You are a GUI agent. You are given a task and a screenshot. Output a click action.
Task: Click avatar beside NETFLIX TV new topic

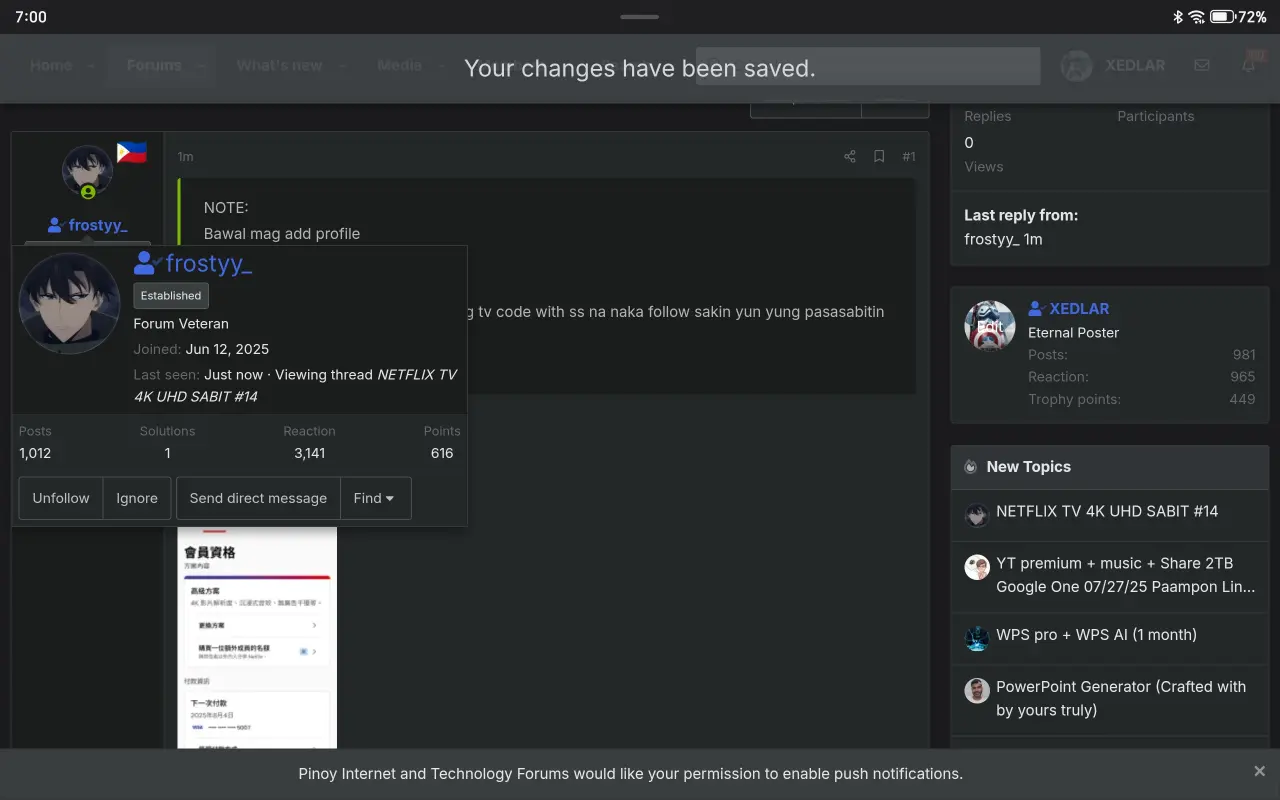pos(977,515)
